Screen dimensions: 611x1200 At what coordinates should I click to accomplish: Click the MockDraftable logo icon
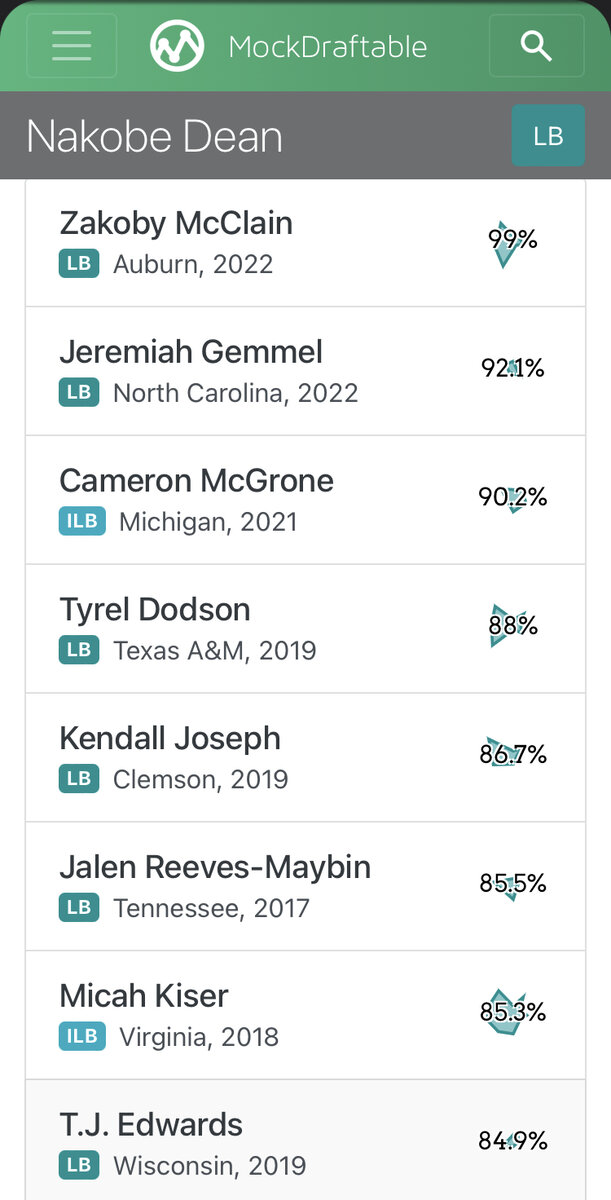(x=177, y=46)
